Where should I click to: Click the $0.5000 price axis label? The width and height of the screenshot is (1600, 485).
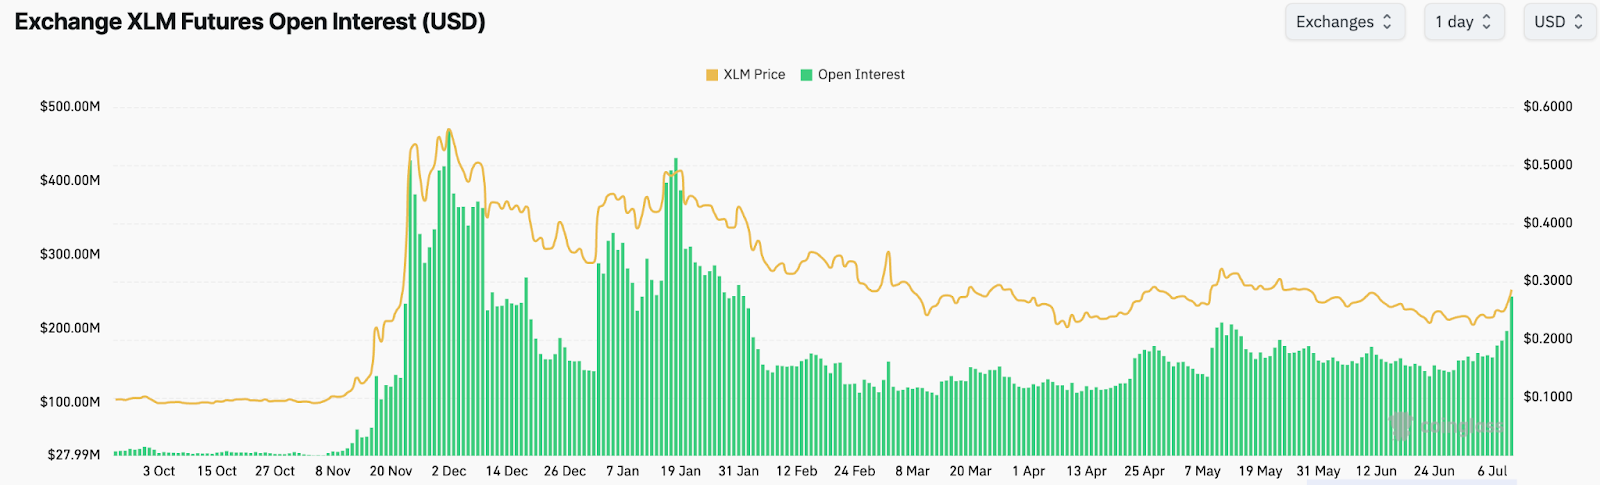(x=1548, y=165)
